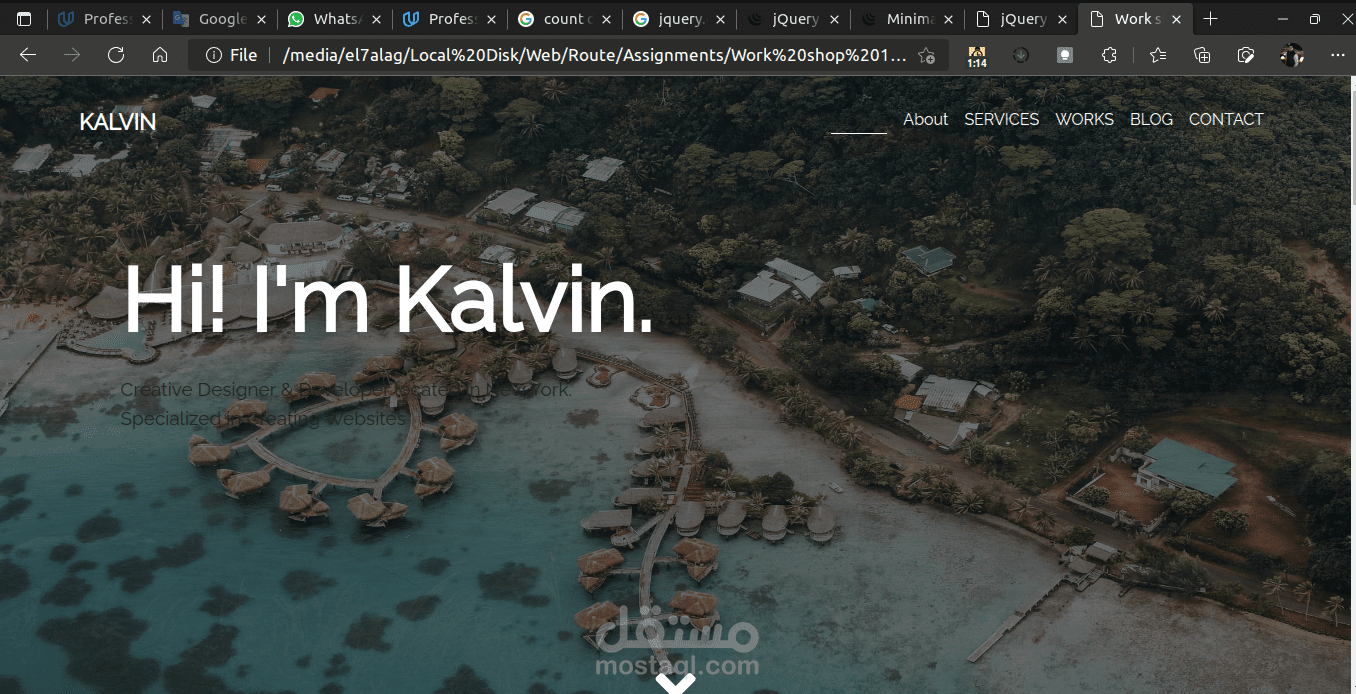Reload the page with the refresh icon
The height and width of the screenshot is (694, 1356).
point(115,55)
